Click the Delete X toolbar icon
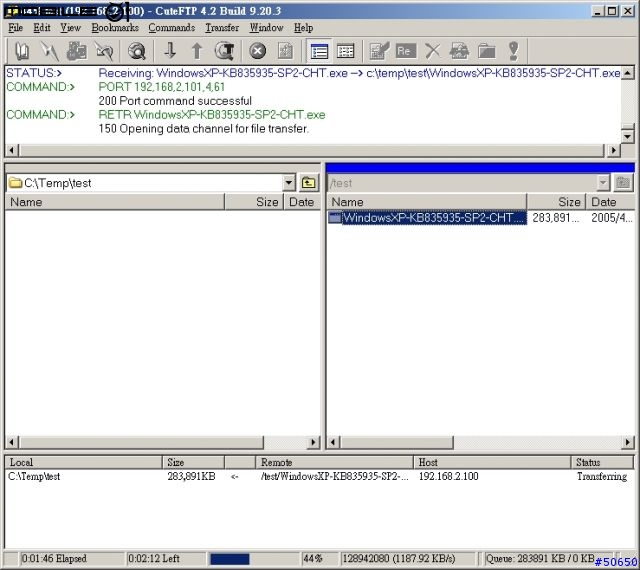640x570 pixels. pos(433,51)
